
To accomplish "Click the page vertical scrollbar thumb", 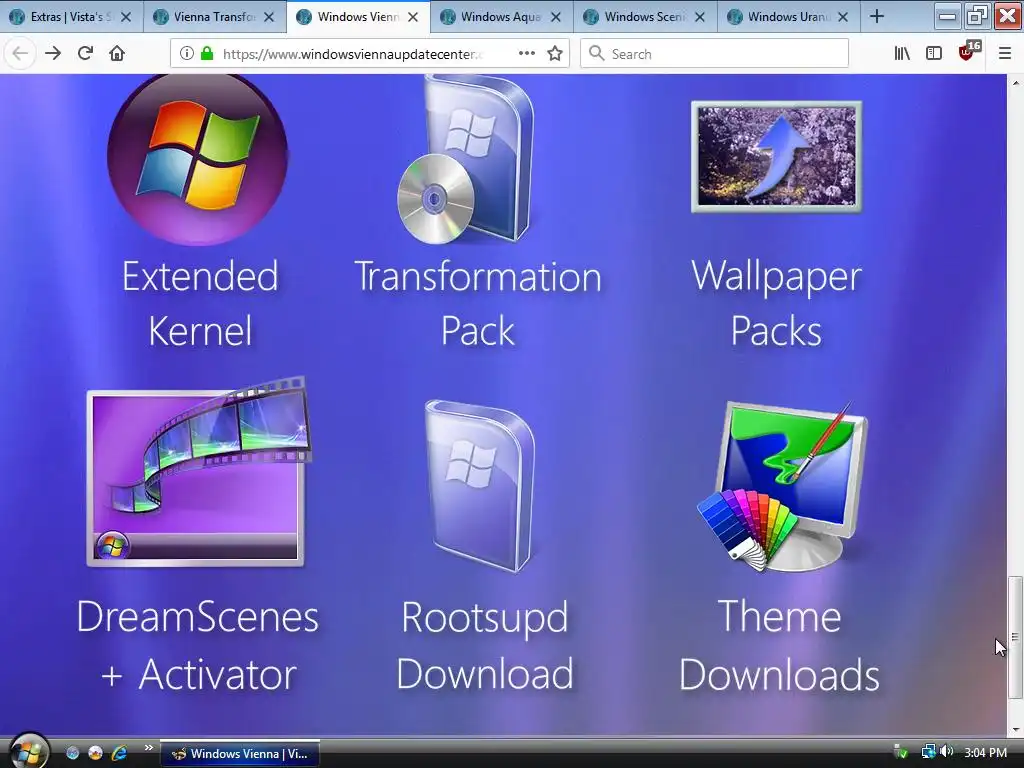I will [x=1015, y=637].
